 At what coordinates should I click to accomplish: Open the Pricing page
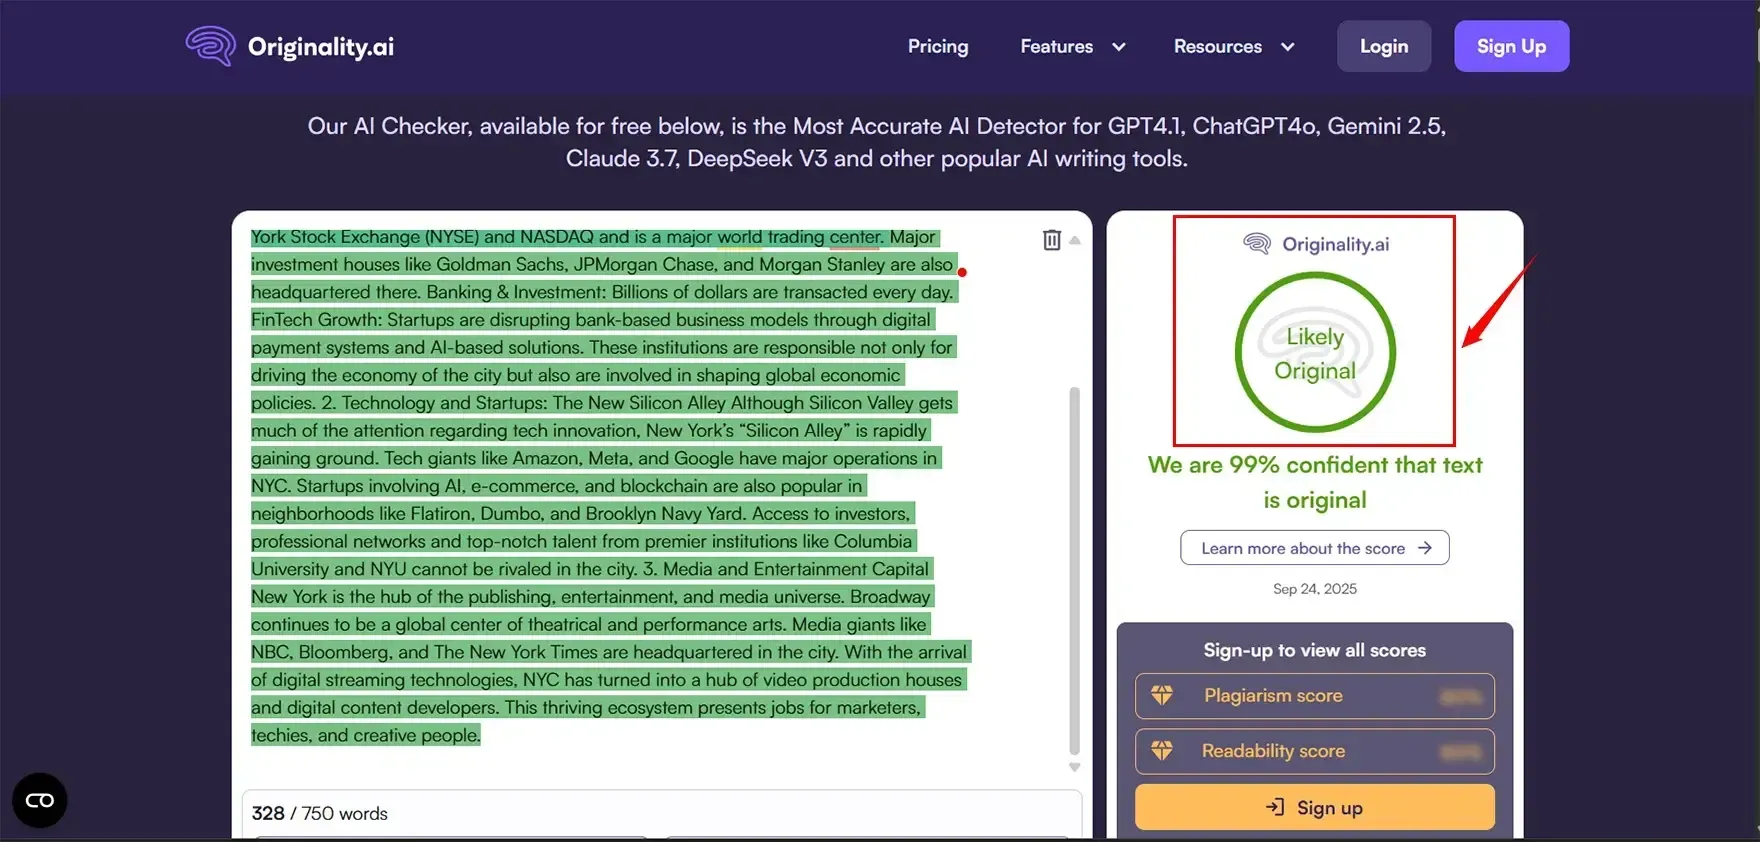tap(937, 46)
